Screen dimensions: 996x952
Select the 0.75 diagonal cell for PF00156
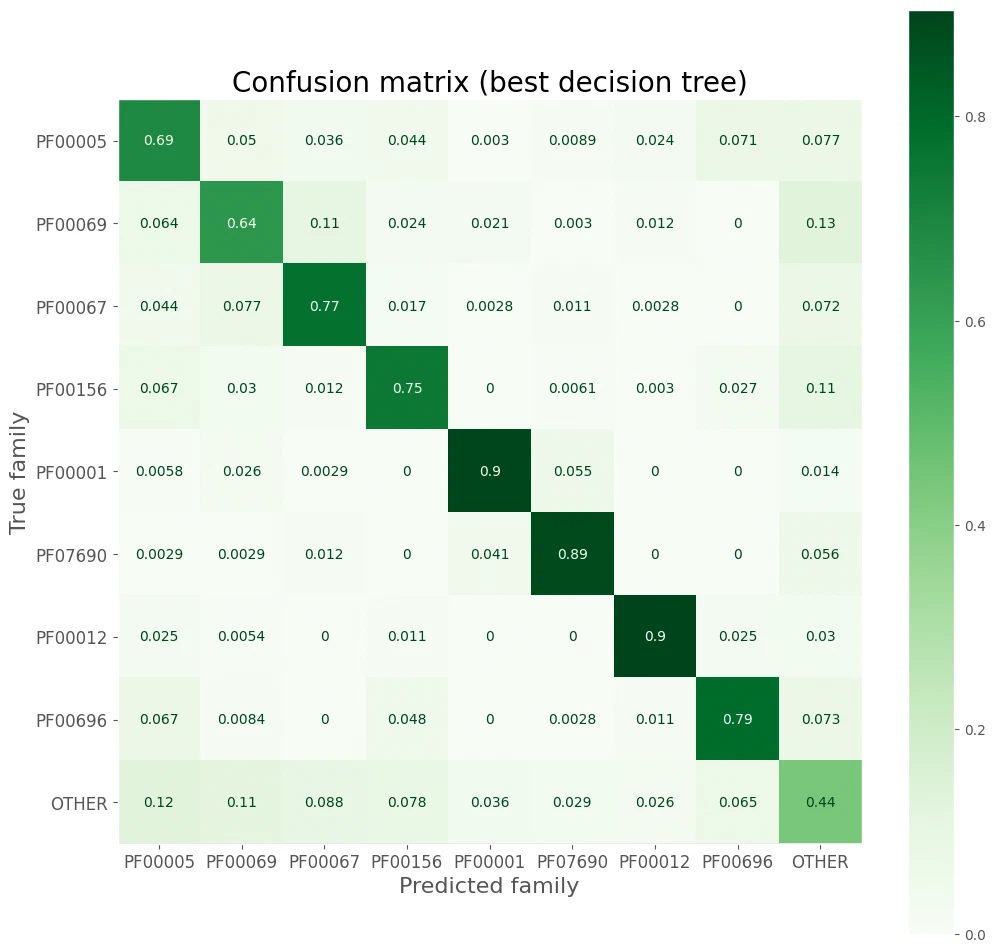pyautogui.click(x=407, y=388)
